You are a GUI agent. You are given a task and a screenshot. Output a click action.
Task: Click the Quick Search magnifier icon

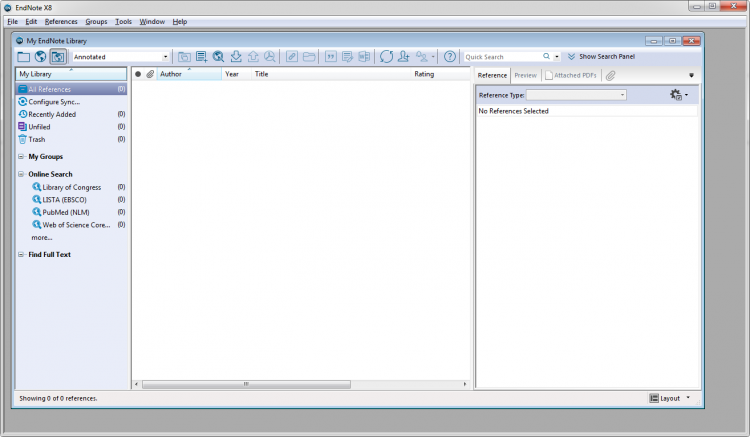[546, 56]
